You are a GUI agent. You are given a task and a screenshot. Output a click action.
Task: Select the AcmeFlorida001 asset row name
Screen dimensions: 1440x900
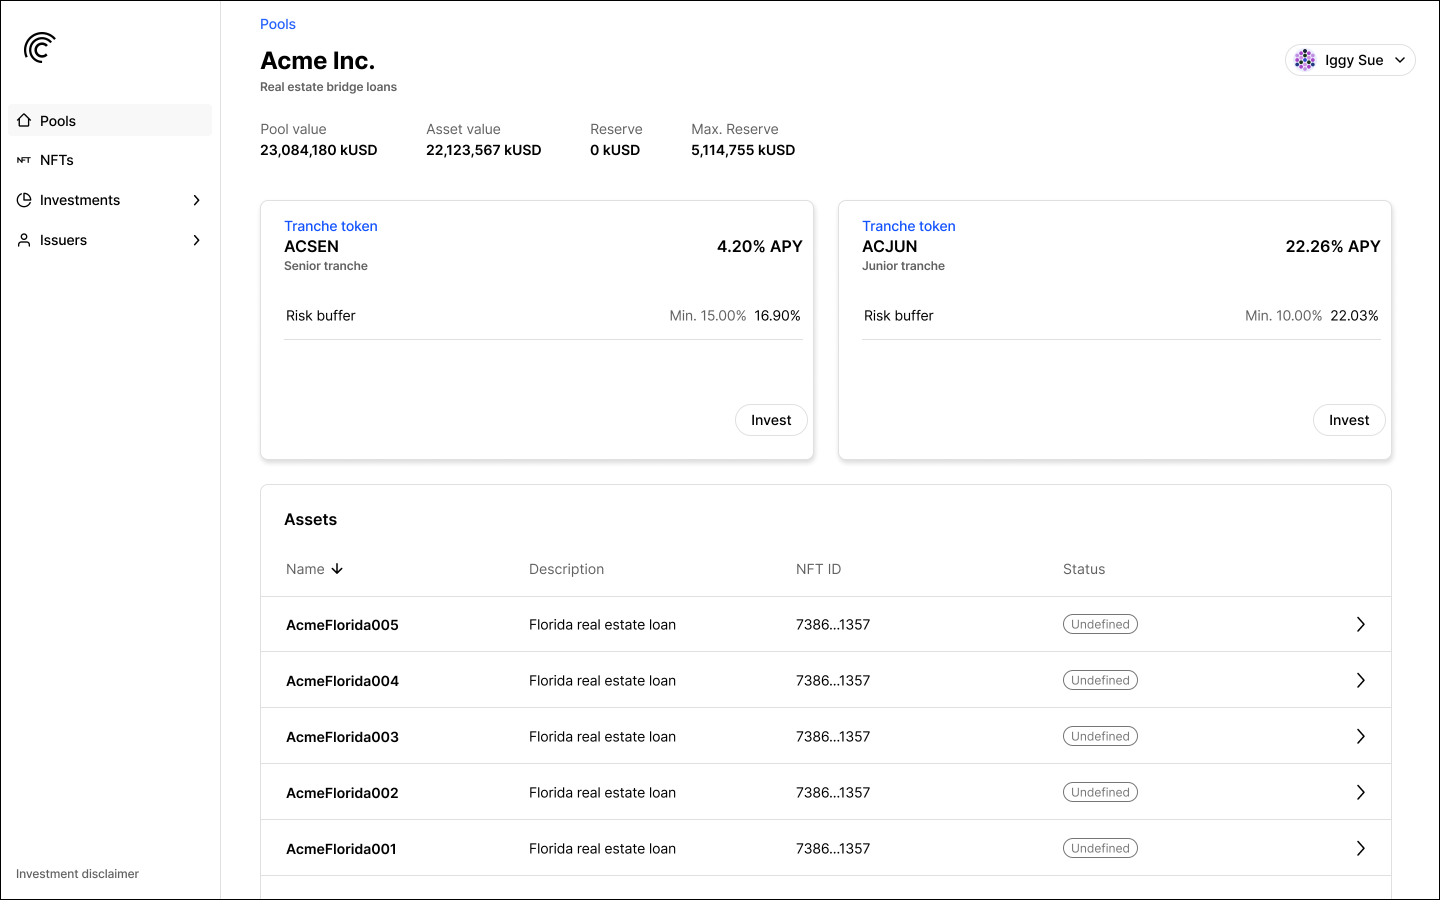[341, 849]
